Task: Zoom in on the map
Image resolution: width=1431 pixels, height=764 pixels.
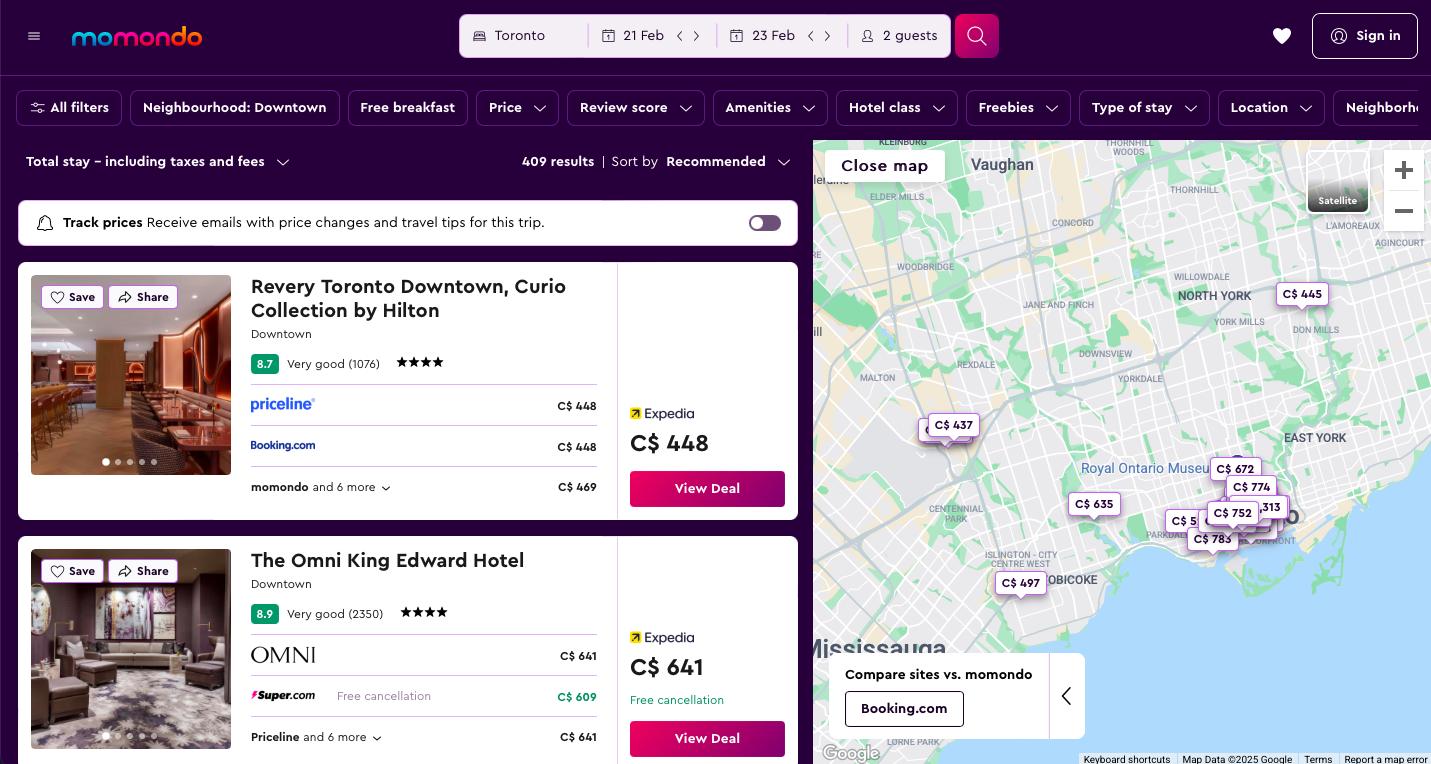Action: click(x=1403, y=170)
